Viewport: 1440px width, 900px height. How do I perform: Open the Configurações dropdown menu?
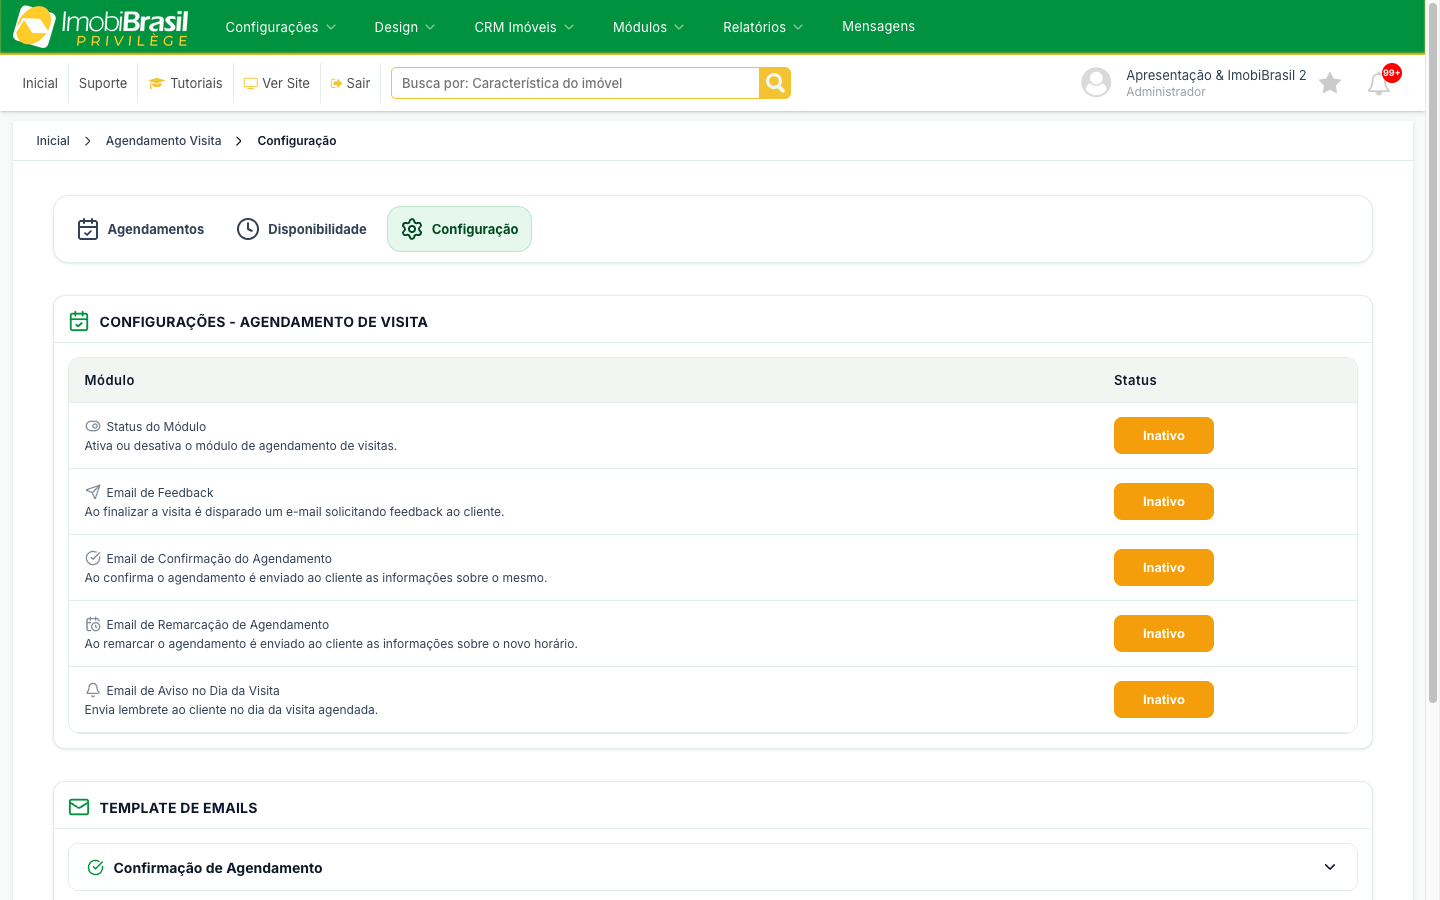(x=281, y=27)
